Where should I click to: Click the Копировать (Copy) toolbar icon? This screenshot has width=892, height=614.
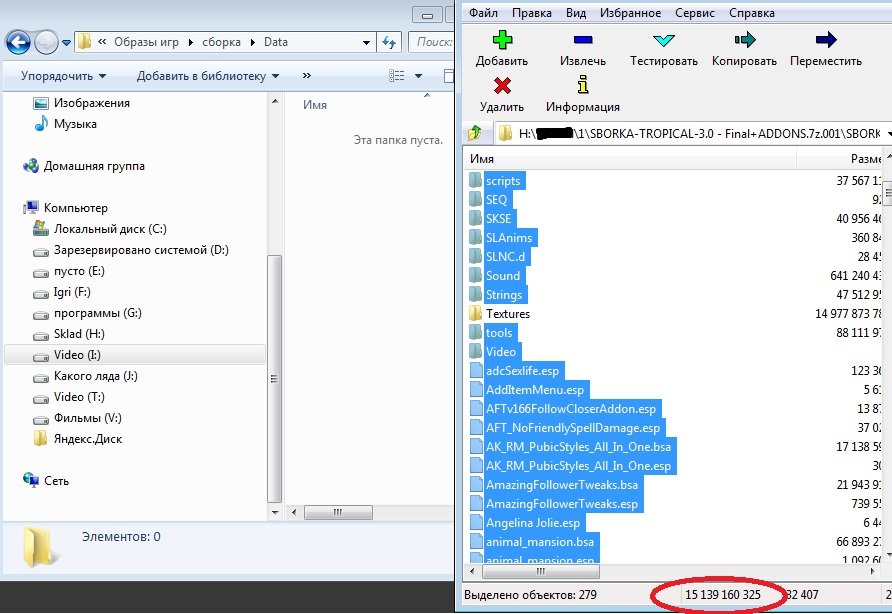point(744,41)
